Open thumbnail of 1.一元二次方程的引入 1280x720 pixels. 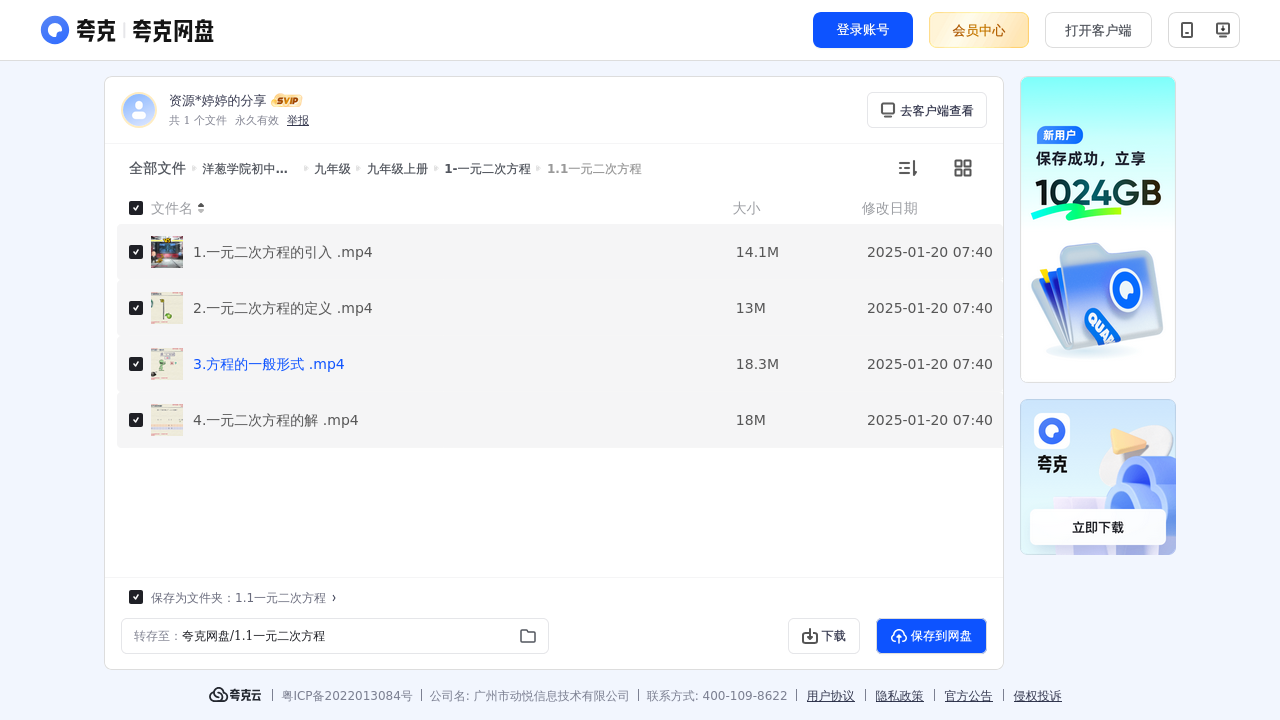pos(167,252)
